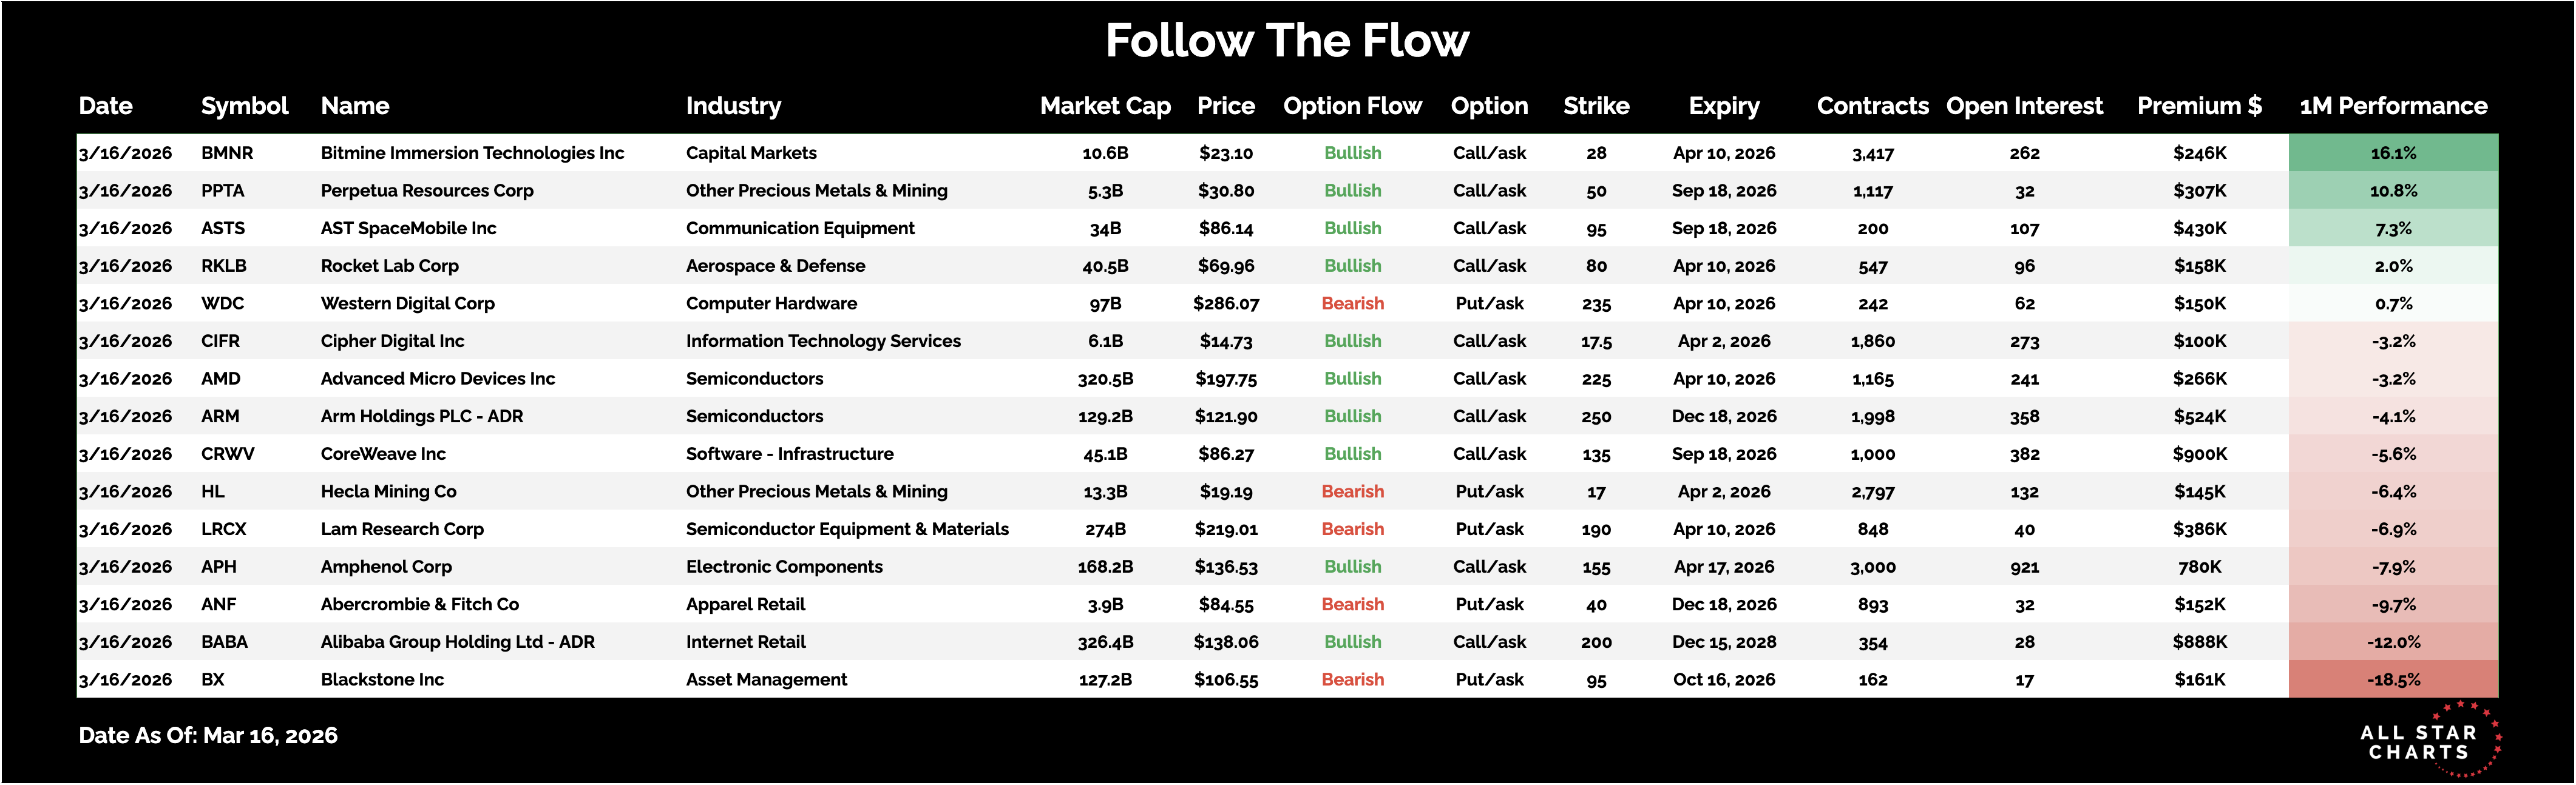
Task: Click the BMNR ticker symbol
Action: (x=227, y=153)
